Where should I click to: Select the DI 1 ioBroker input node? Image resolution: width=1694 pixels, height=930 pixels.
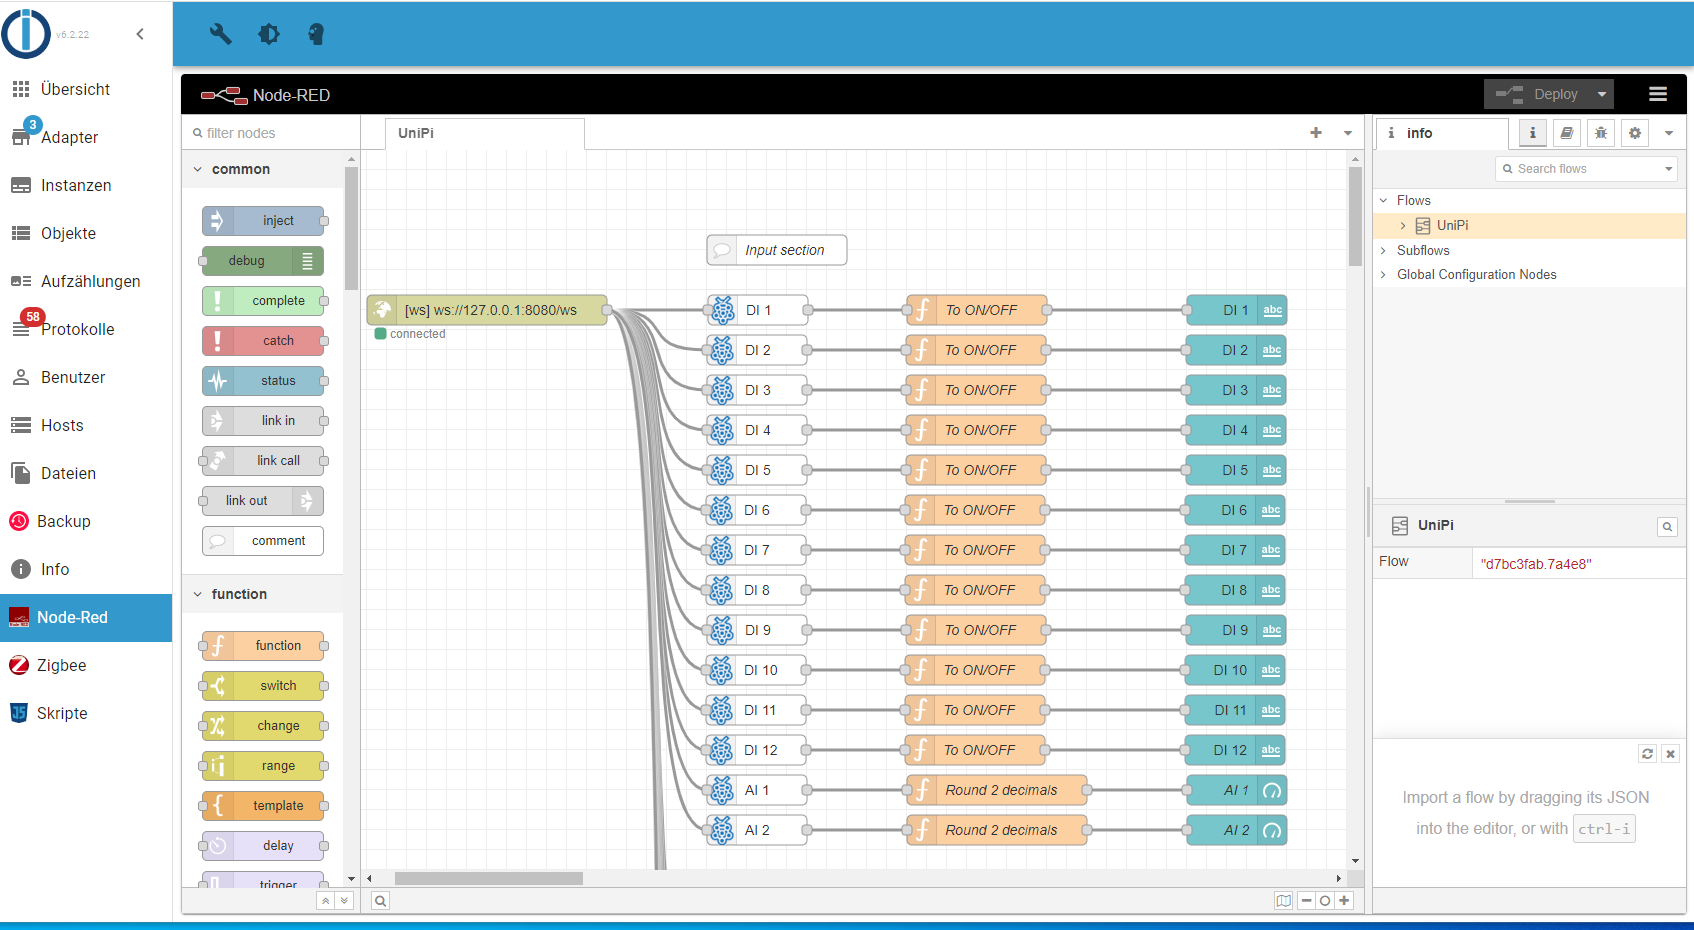[757, 310]
